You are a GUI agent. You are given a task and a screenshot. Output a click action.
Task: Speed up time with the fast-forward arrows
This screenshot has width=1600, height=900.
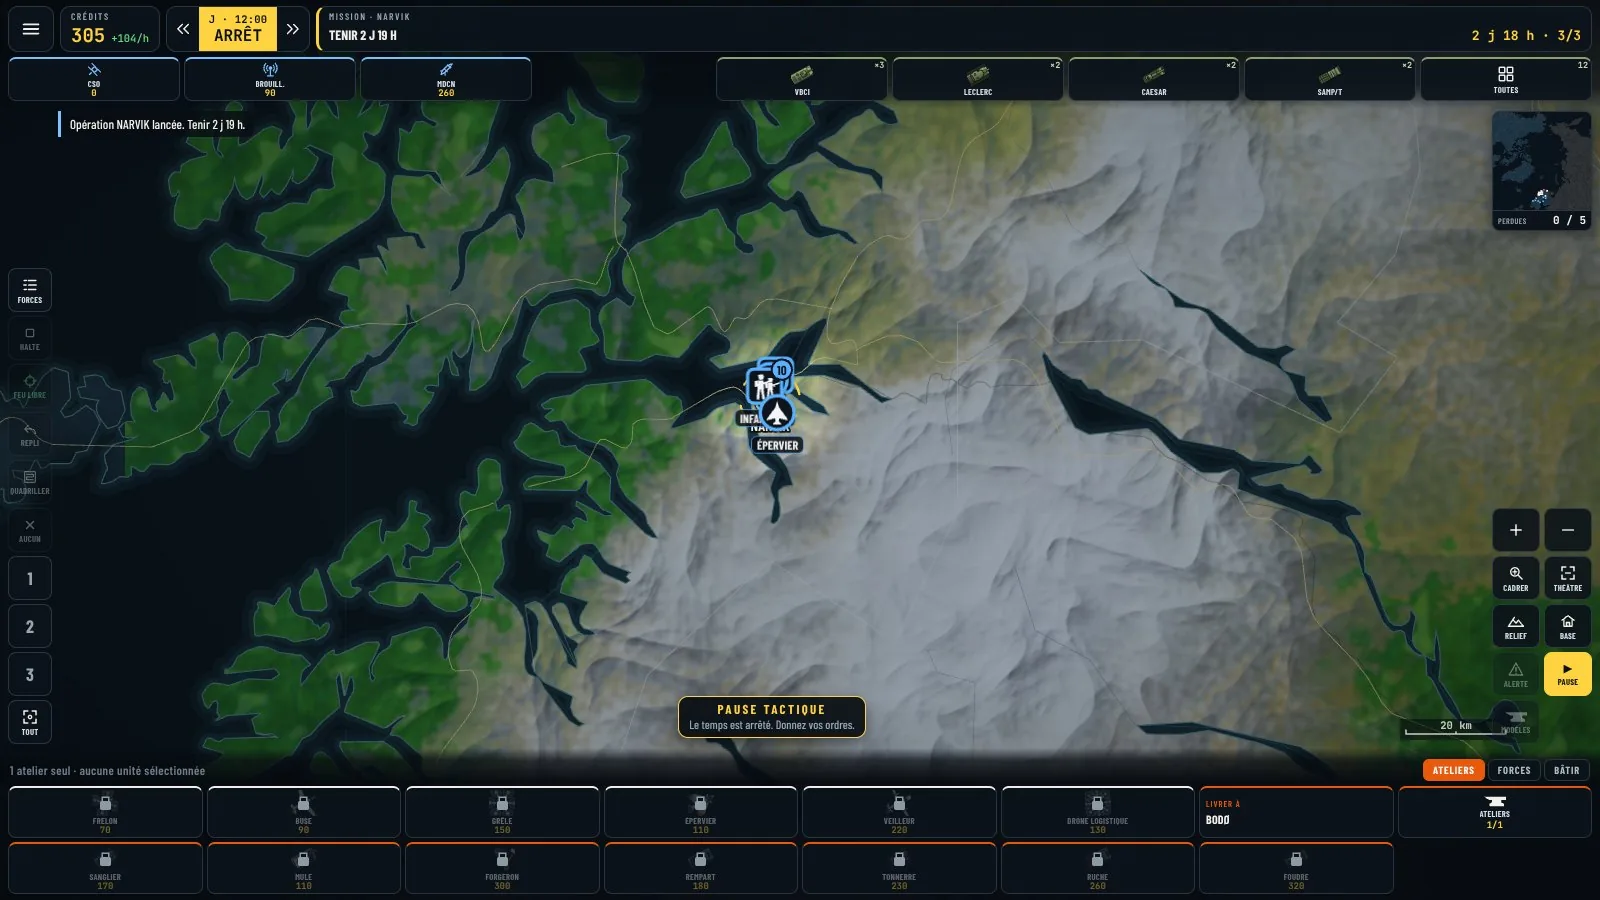tap(292, 29)
